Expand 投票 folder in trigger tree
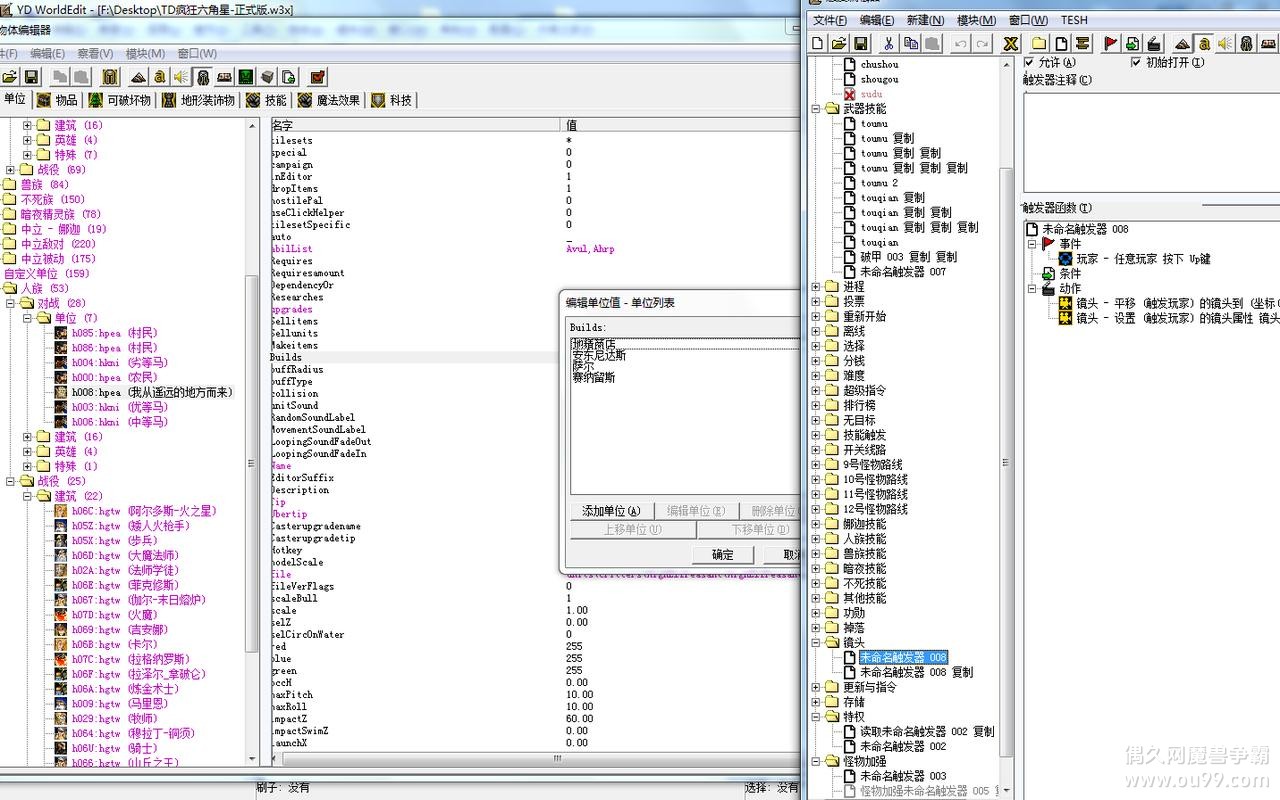The image size is (1280, 800). click(x=816, y=301)
